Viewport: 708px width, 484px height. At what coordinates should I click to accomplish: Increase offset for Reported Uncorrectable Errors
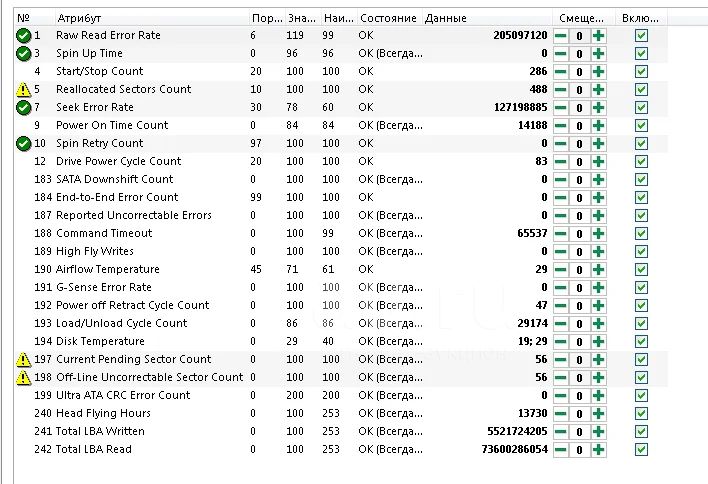coord(598,216)
